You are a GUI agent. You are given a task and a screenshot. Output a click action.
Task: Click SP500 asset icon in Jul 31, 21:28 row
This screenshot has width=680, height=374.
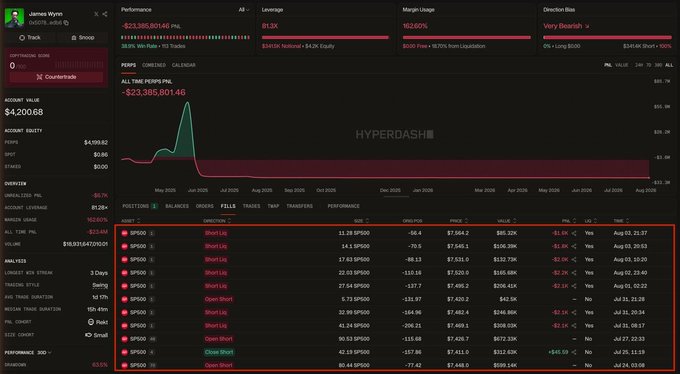[124, 299]
